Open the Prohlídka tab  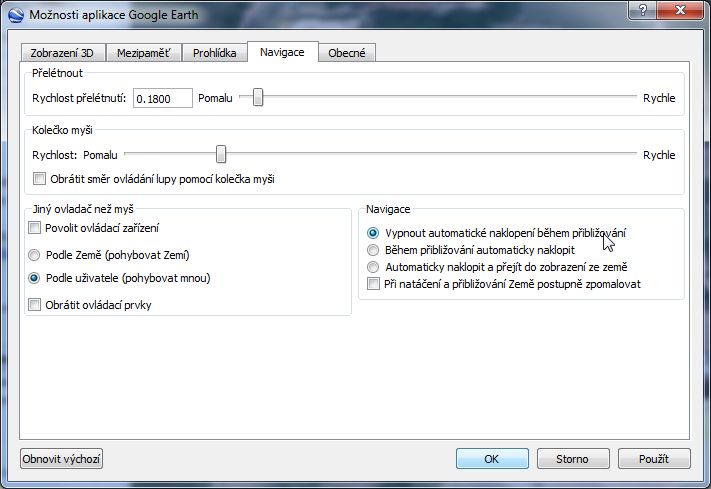pyautogui.click(x=214, y=53)
